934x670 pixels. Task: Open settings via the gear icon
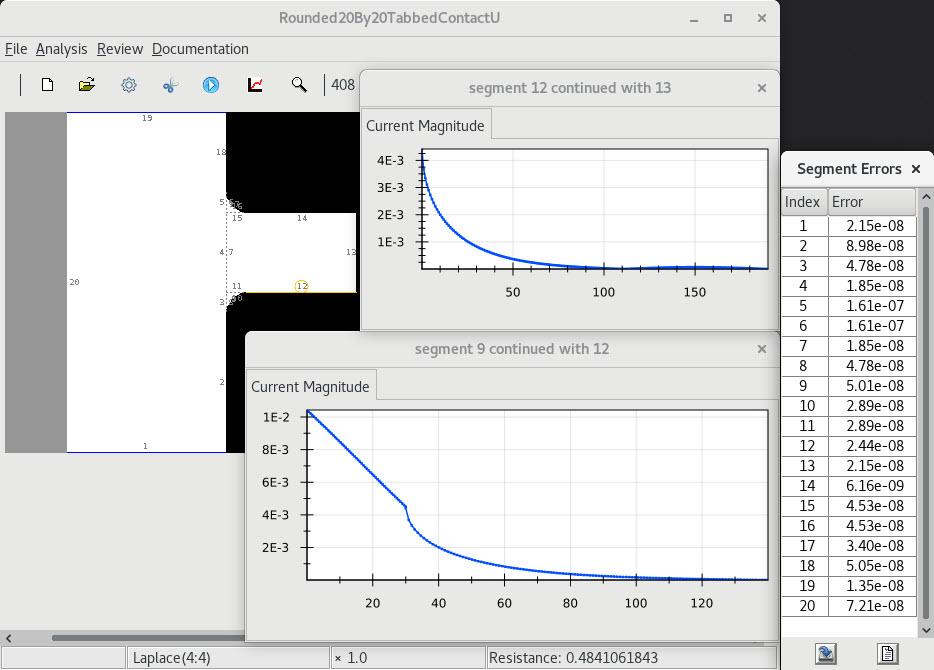(129, 85)
